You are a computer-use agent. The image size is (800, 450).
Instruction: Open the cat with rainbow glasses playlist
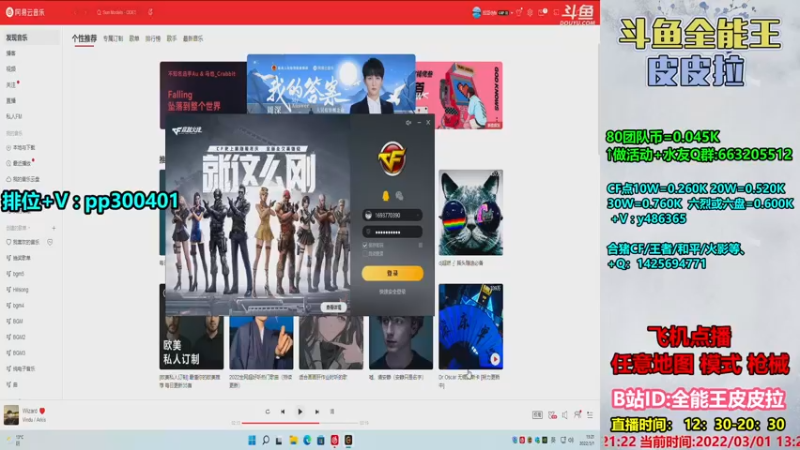tap(470, 213)
